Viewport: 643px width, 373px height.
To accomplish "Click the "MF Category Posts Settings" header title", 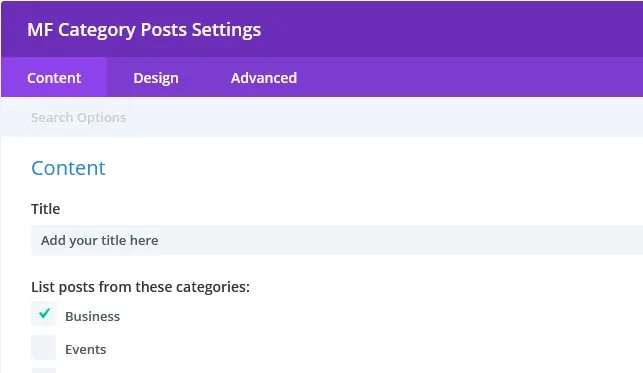I will [144, 30].
